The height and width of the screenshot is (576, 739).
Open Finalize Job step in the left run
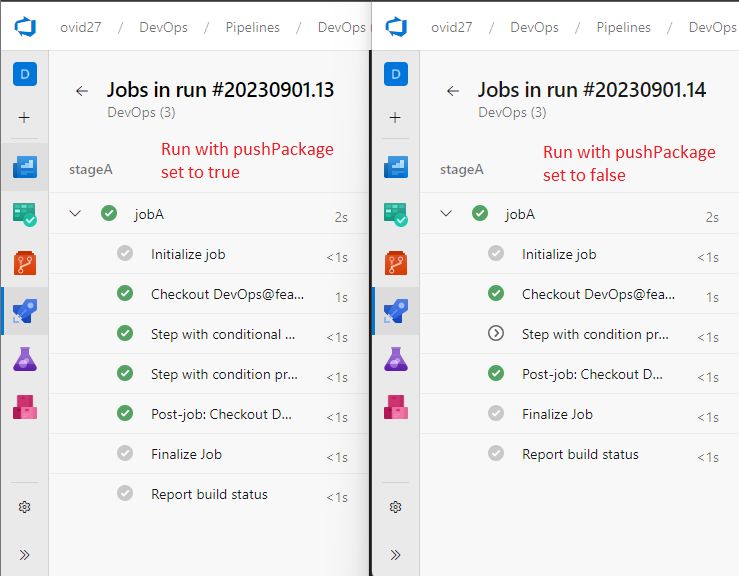point(209,454)
